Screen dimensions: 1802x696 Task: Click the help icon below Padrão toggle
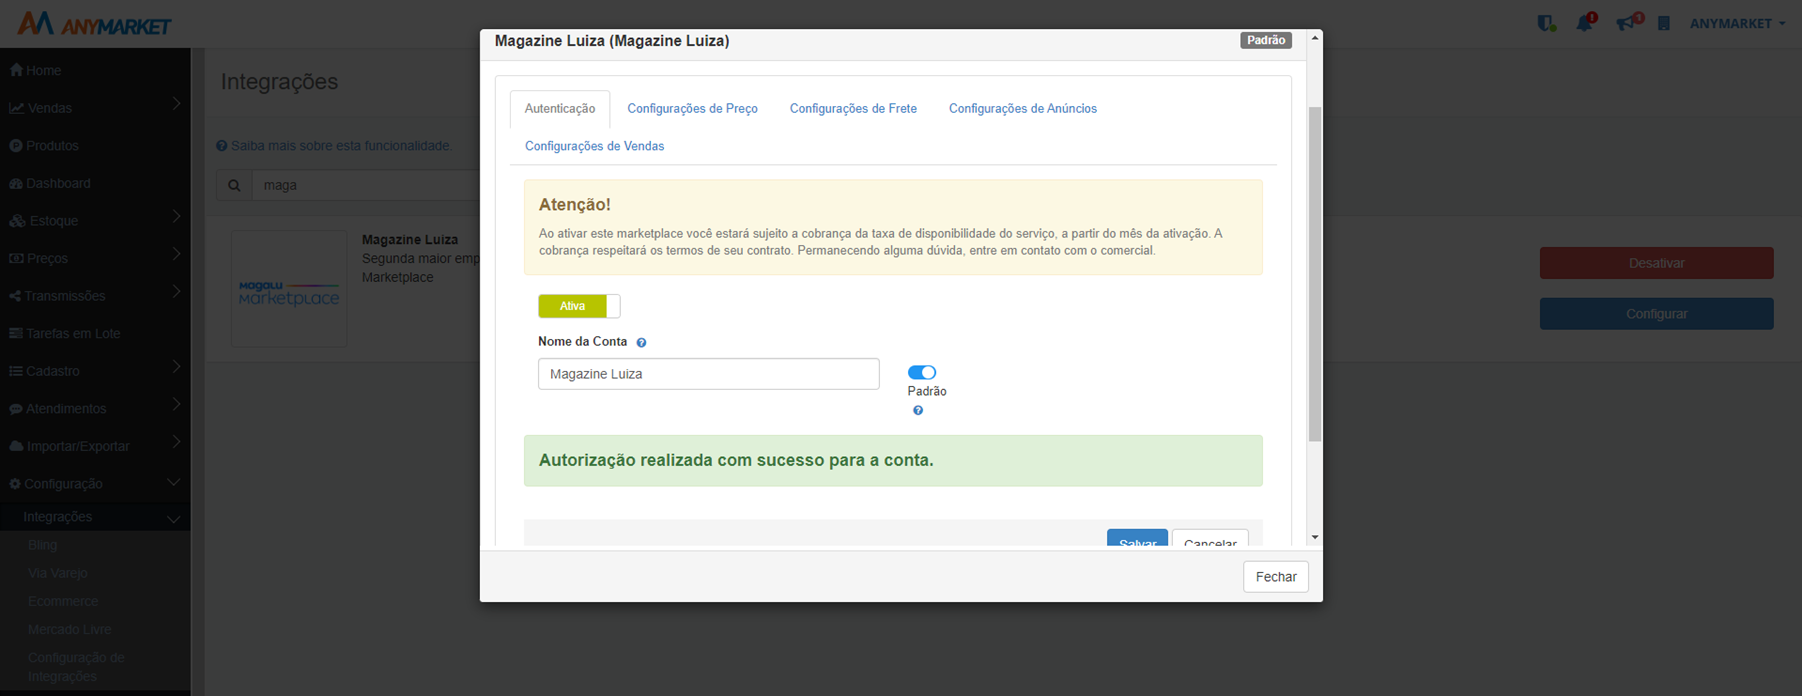tap(918, 410)
